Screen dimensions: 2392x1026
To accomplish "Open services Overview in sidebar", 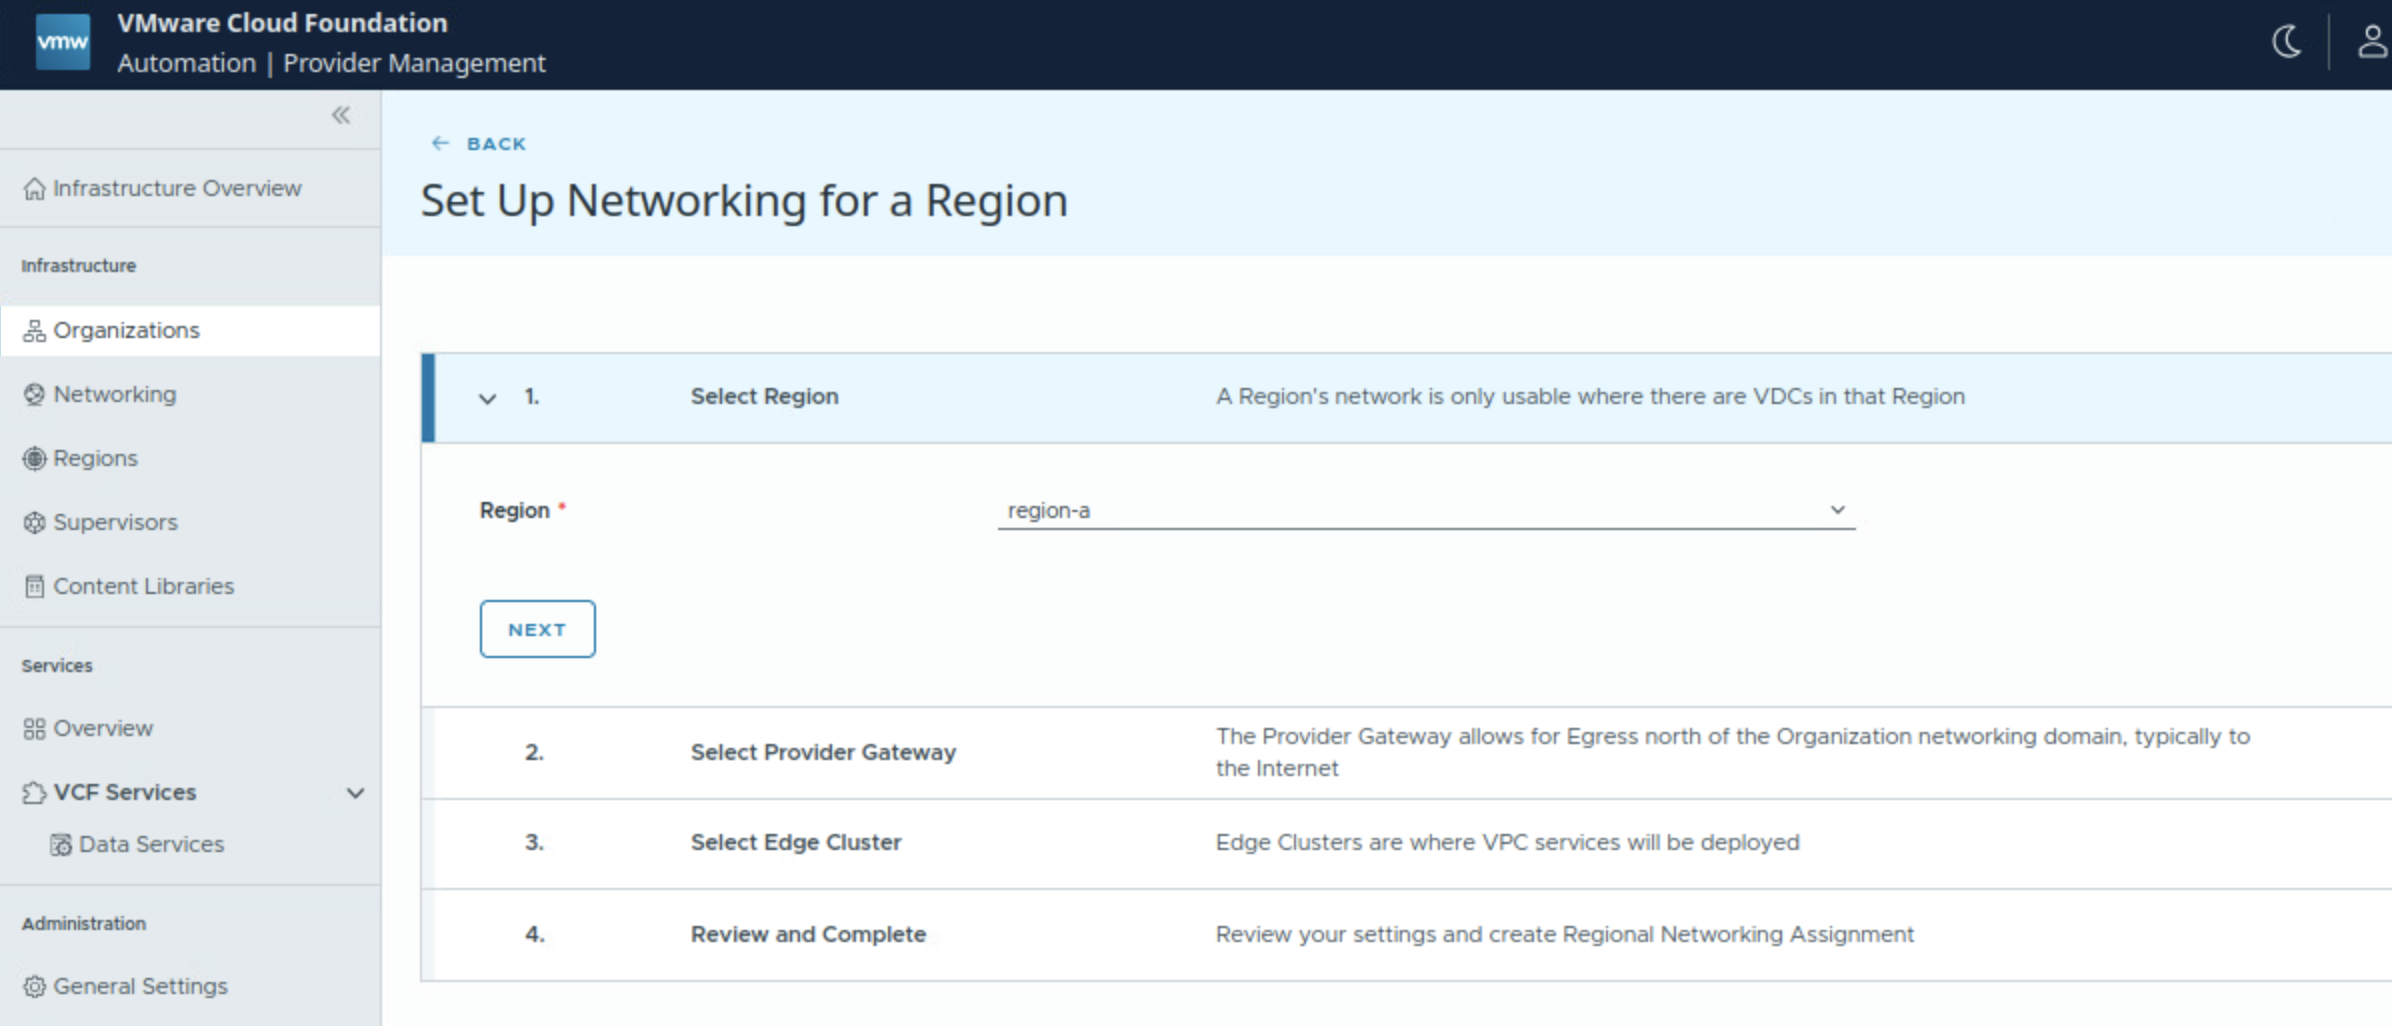I will pos(103,729).
